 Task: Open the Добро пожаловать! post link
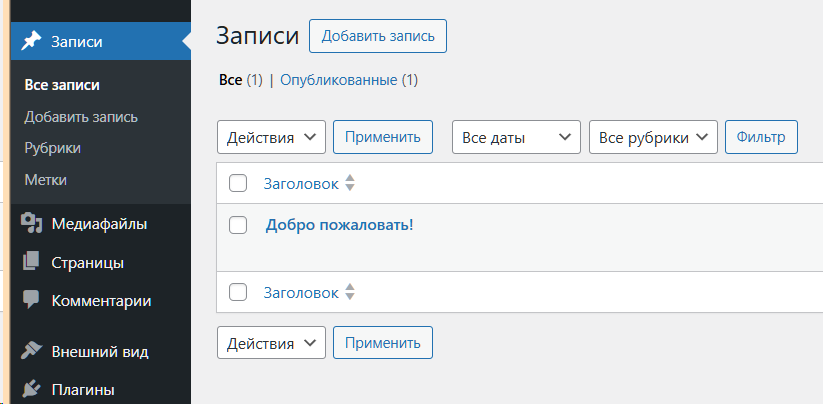point(339,225)
